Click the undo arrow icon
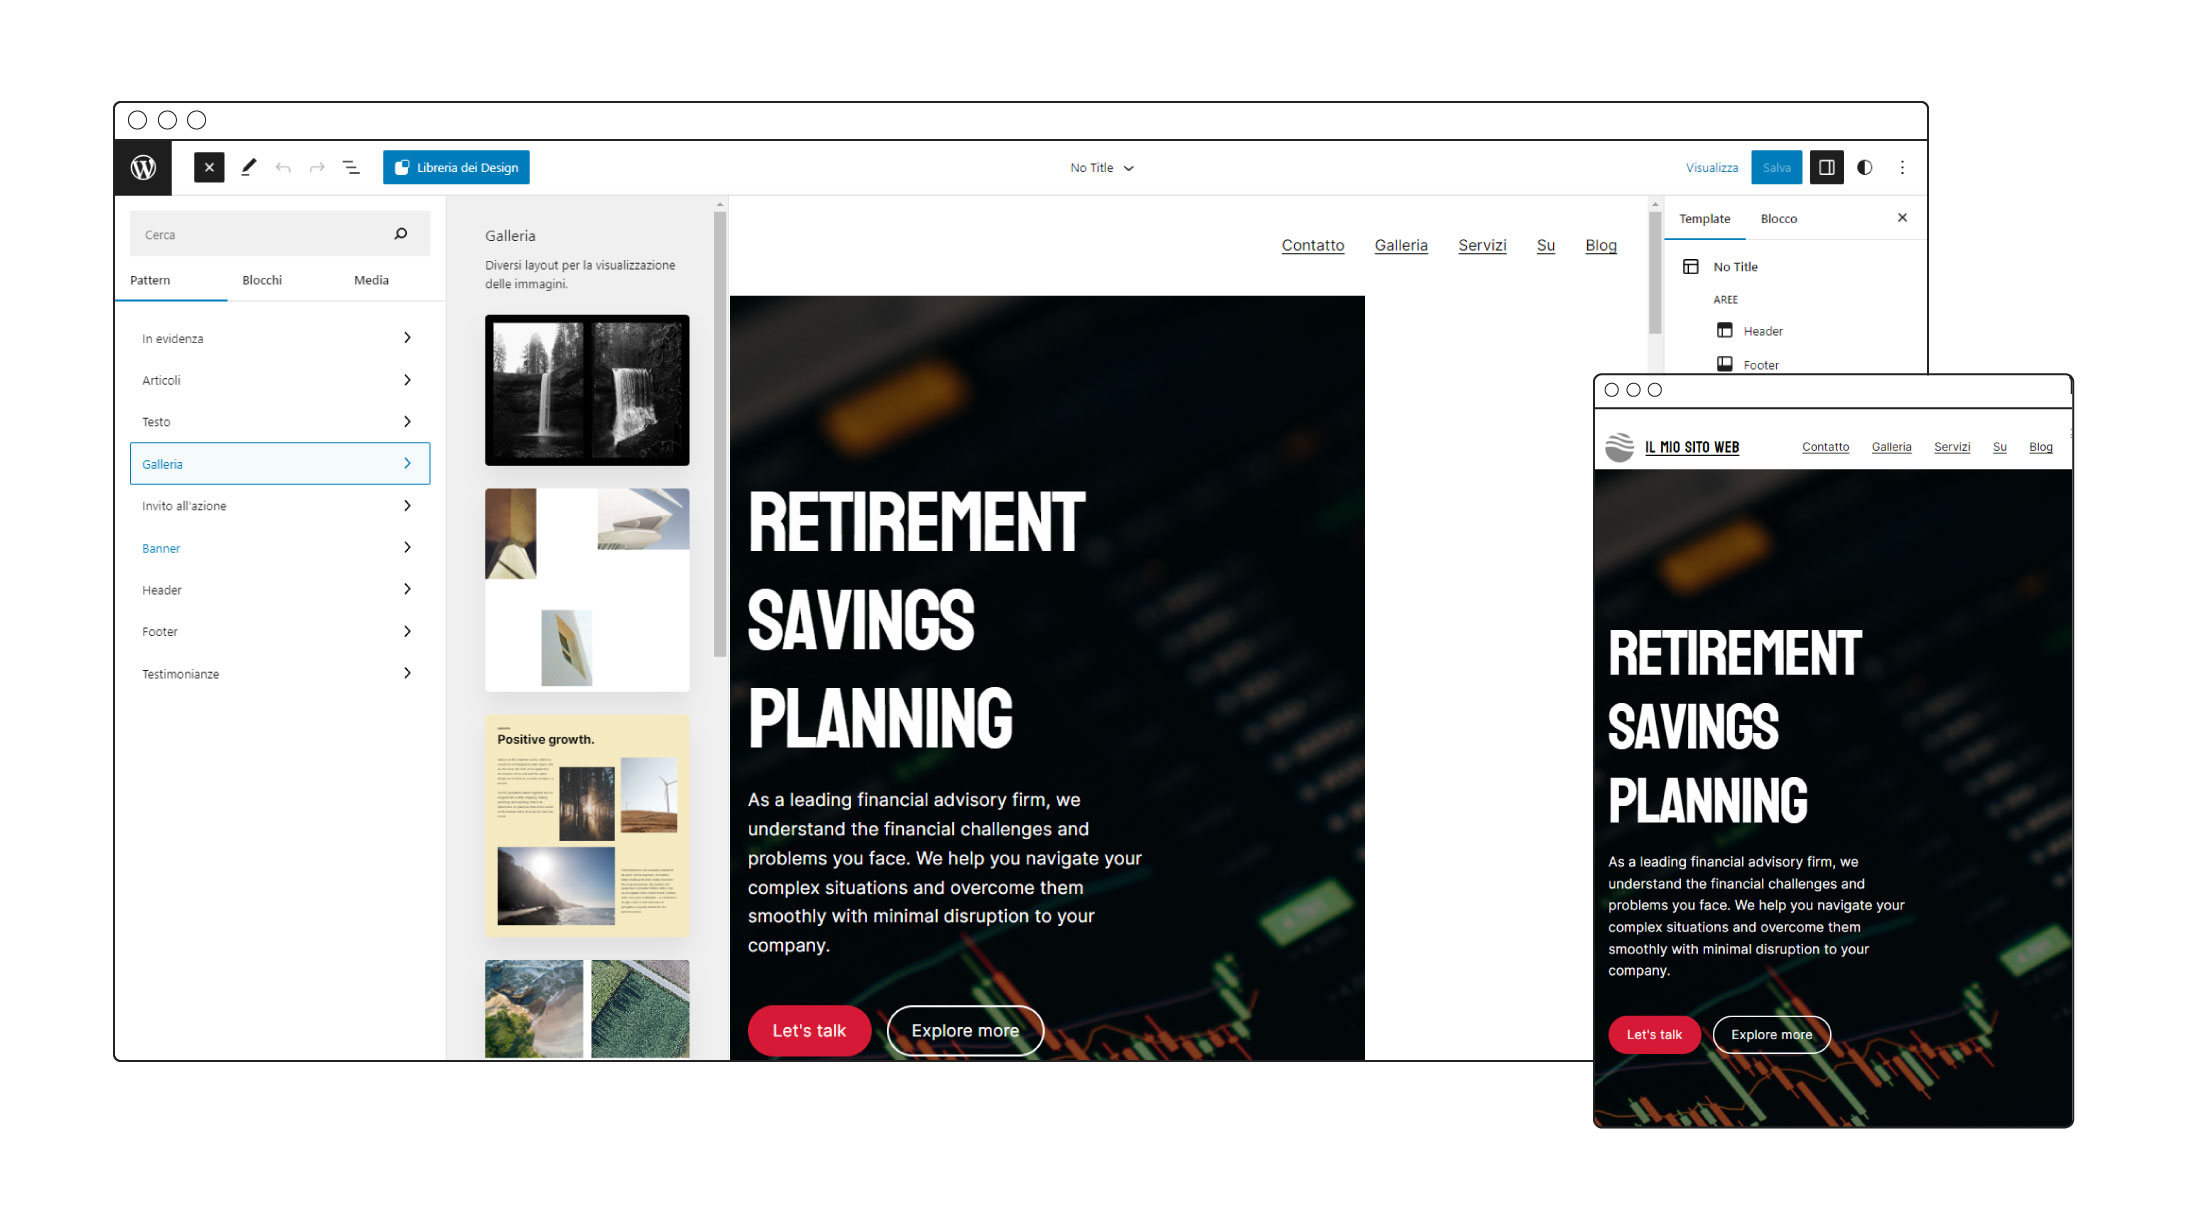 pos(285,167)
